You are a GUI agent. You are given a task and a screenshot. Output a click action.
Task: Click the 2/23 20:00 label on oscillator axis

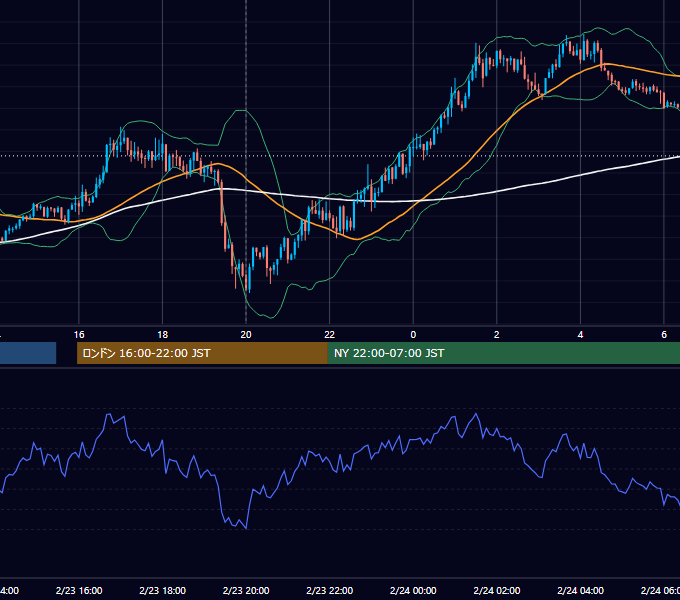pyautogui.click(x=246, y=590)
